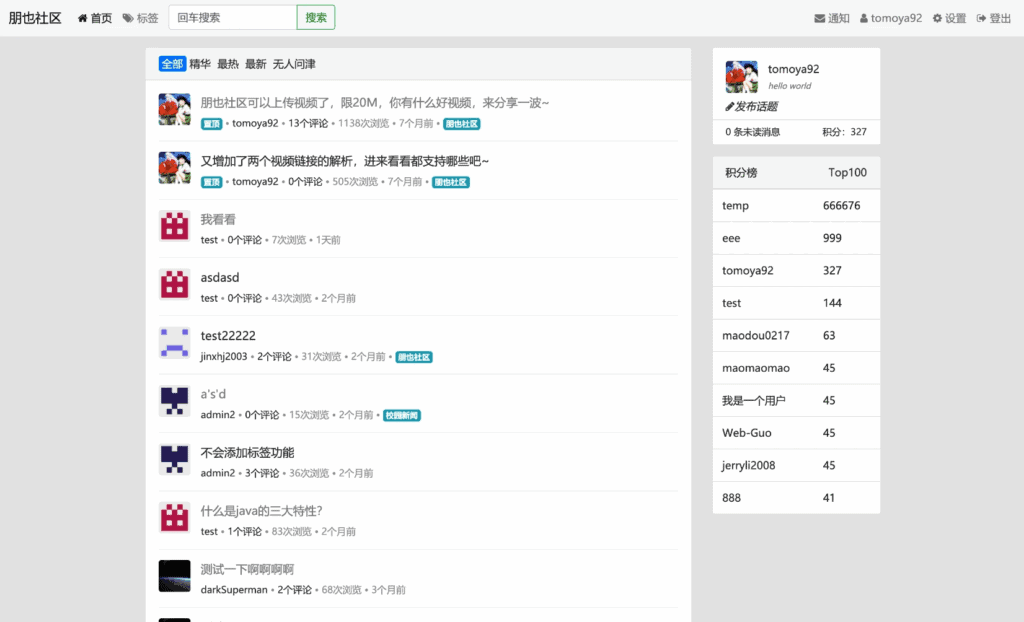Open the tomoya92 profile link in the navbar
Viewport: 1024px width, 622px height.
890,18
